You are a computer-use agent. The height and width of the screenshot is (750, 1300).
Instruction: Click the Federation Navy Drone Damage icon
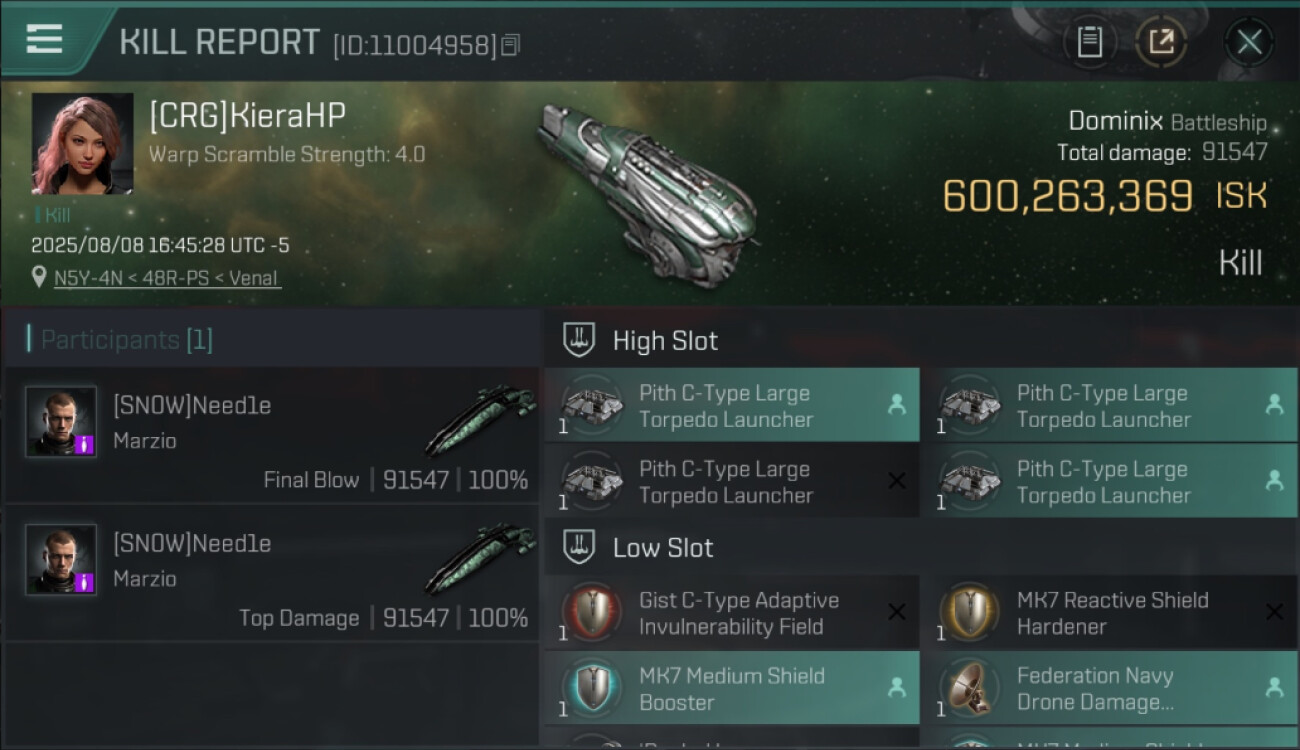pyautogui.click(x=967, y=688)
